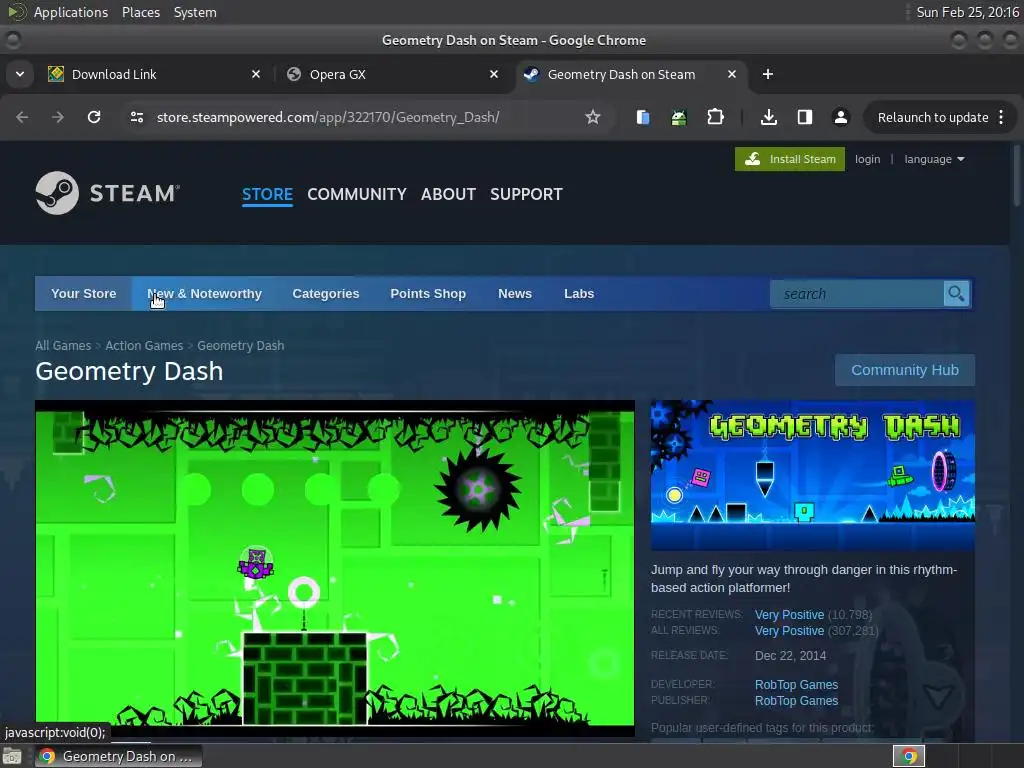Click the All Games breadcrumb
This screenshot has width=1024, height=768.
click(63, 345)
